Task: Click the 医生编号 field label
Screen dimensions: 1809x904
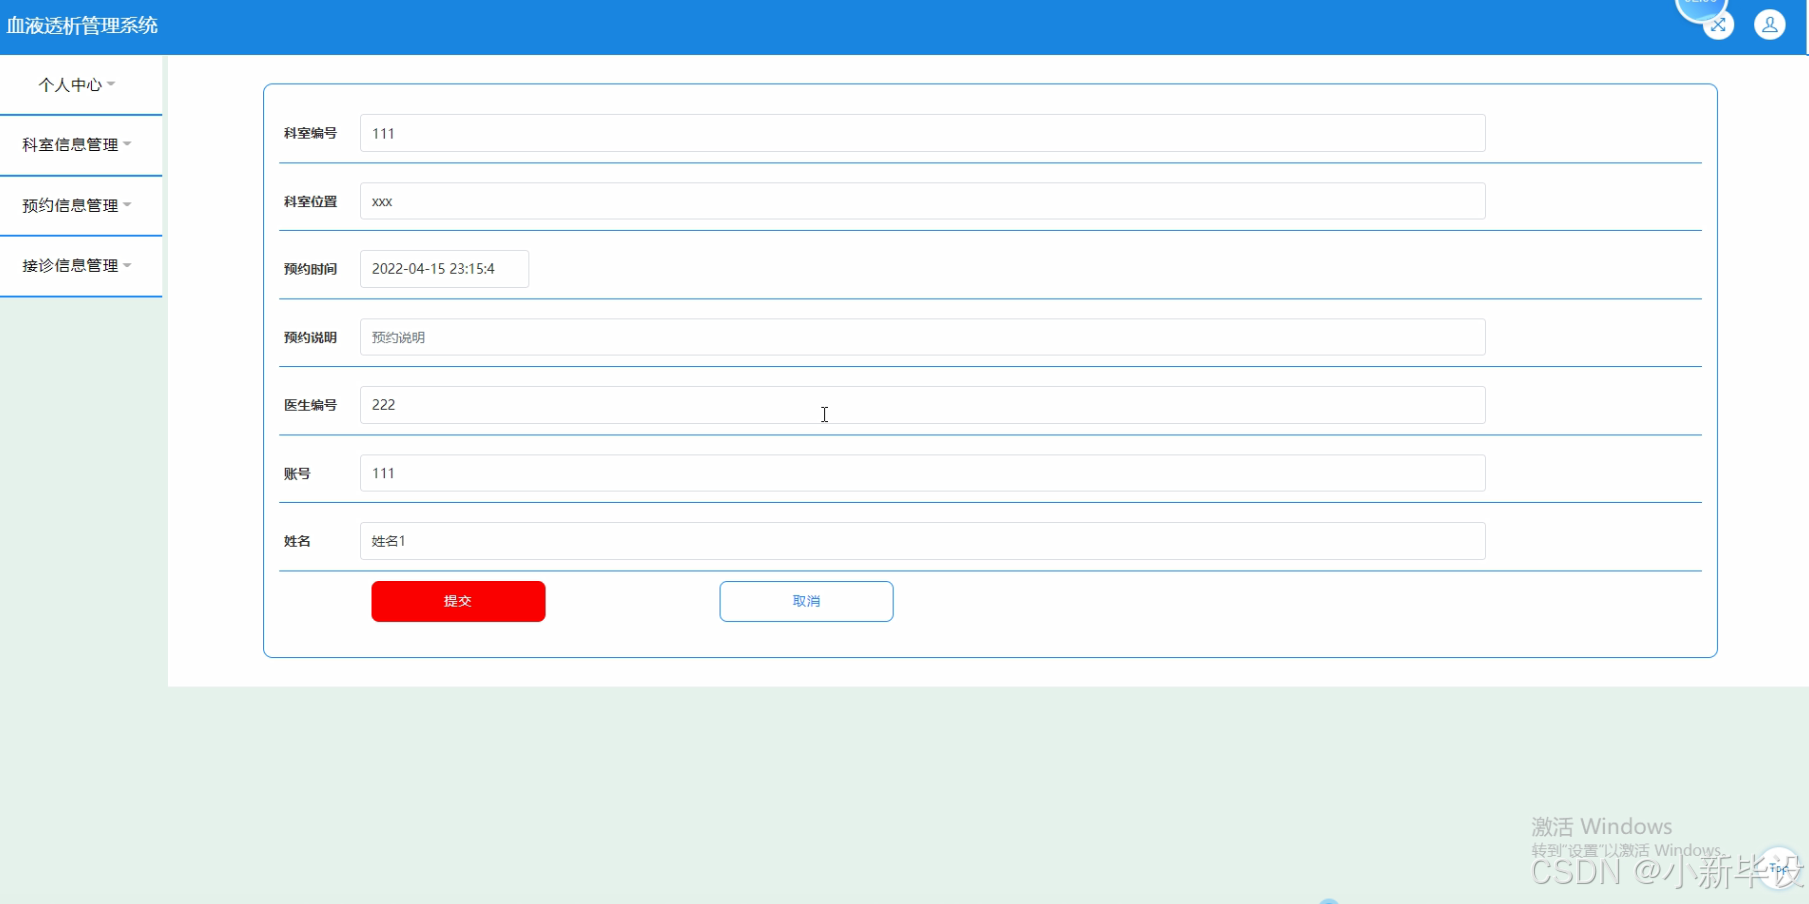Action: pos(310,405)
